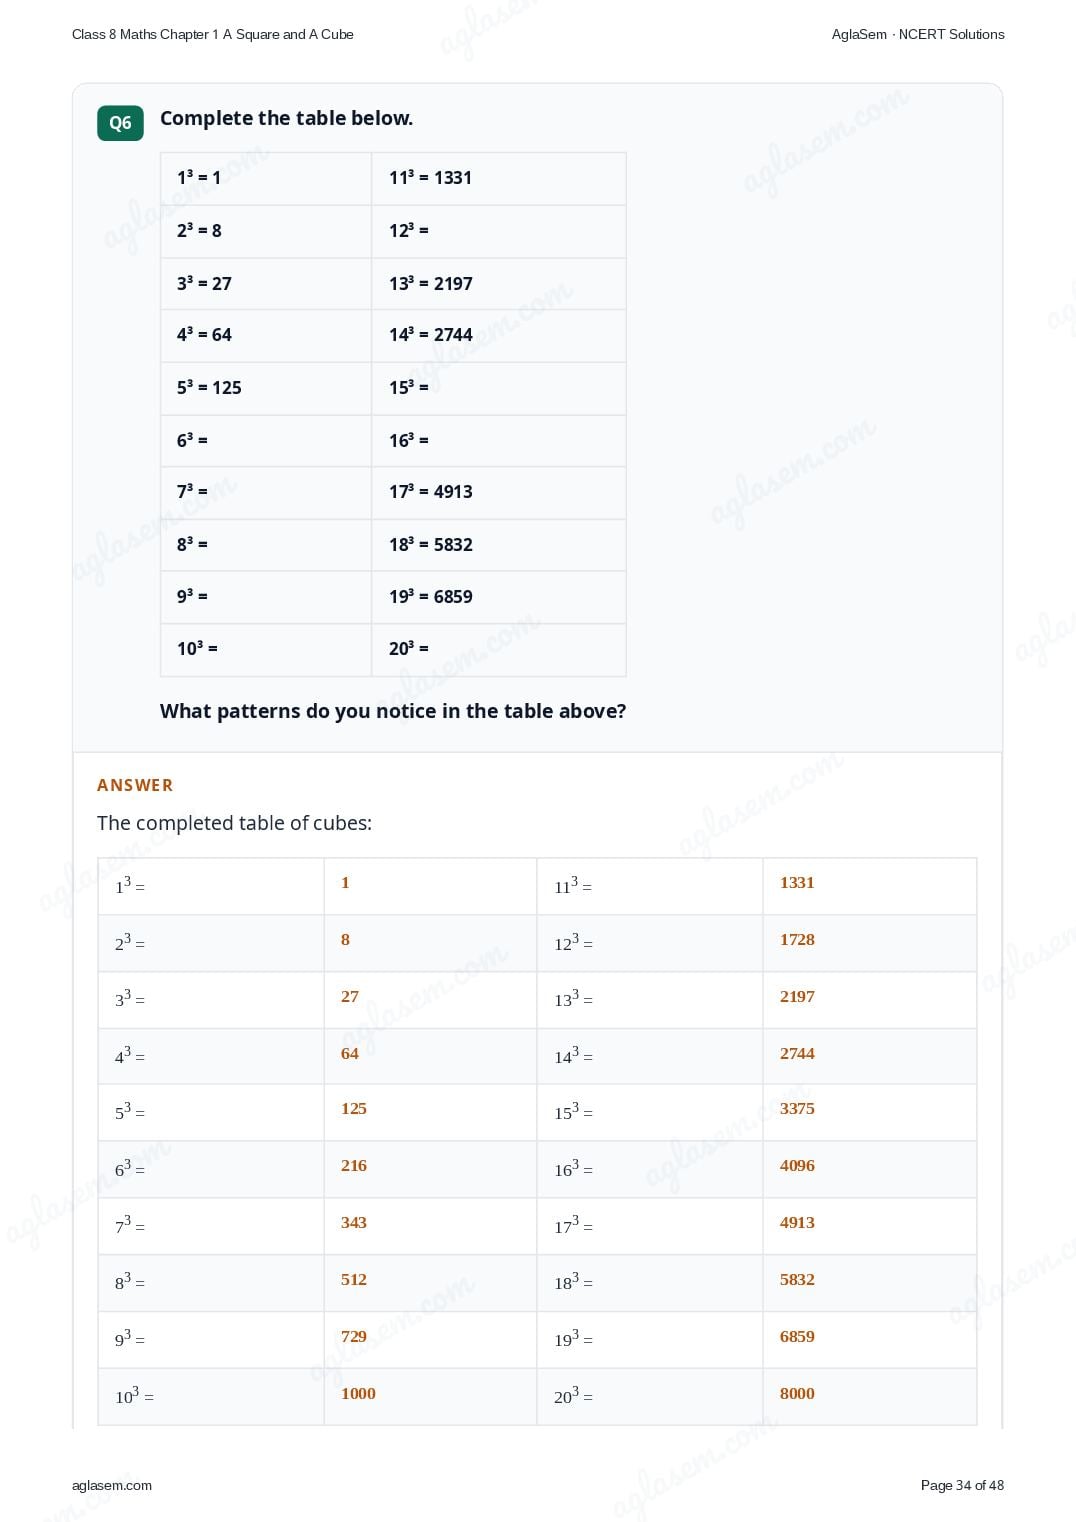Viewport: 1076px width, 1522px height.
Task: Click the AglaSem NCERT Solutions header text
Action: tap(918, 34)
